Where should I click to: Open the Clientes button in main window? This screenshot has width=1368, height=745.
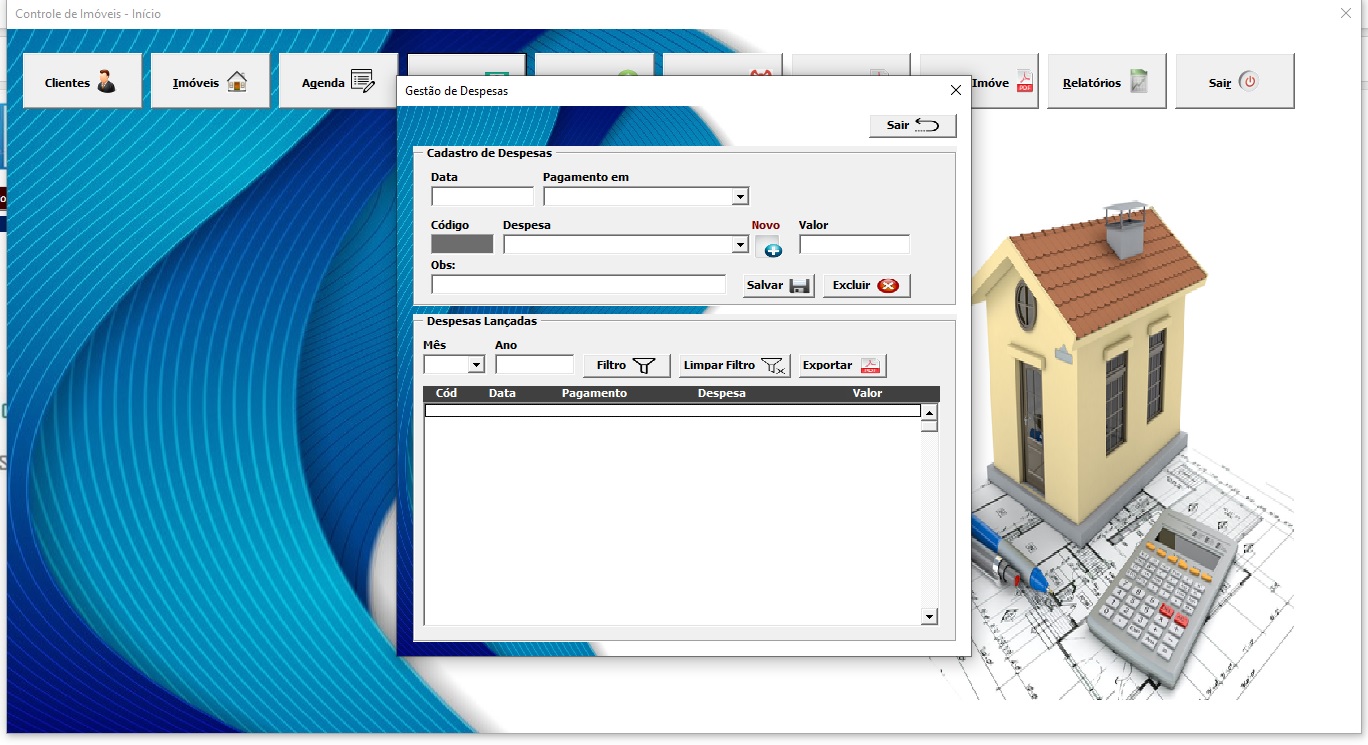click(82, 82)
